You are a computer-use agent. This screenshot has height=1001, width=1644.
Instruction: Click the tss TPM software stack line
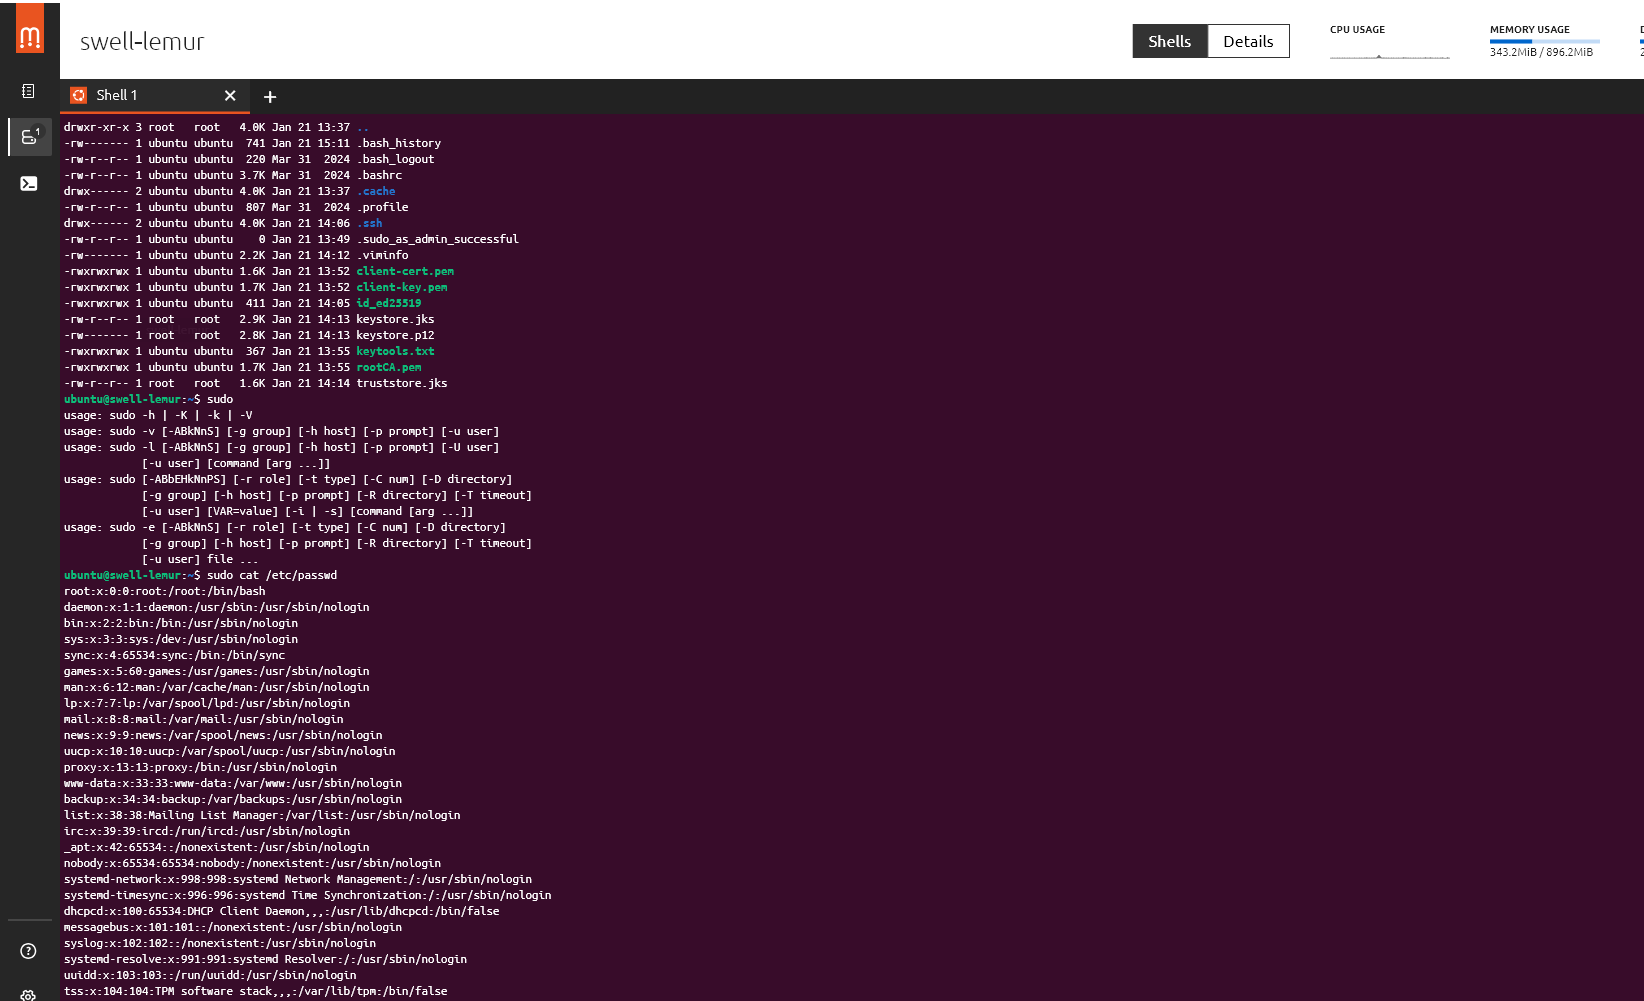(256, 991)
